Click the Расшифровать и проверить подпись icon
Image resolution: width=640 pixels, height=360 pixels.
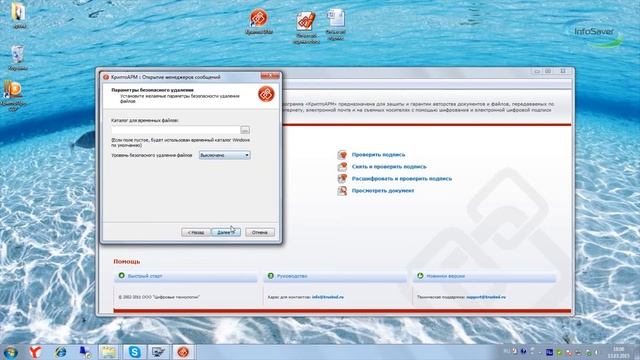point(342,178)
